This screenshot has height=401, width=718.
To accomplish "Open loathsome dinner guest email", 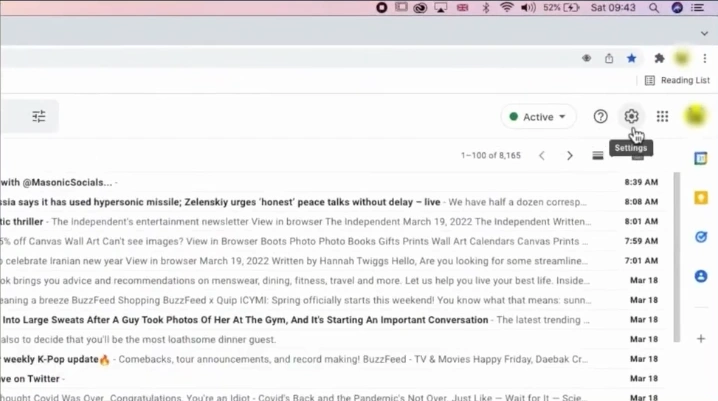I will click(x=330, y=340).
